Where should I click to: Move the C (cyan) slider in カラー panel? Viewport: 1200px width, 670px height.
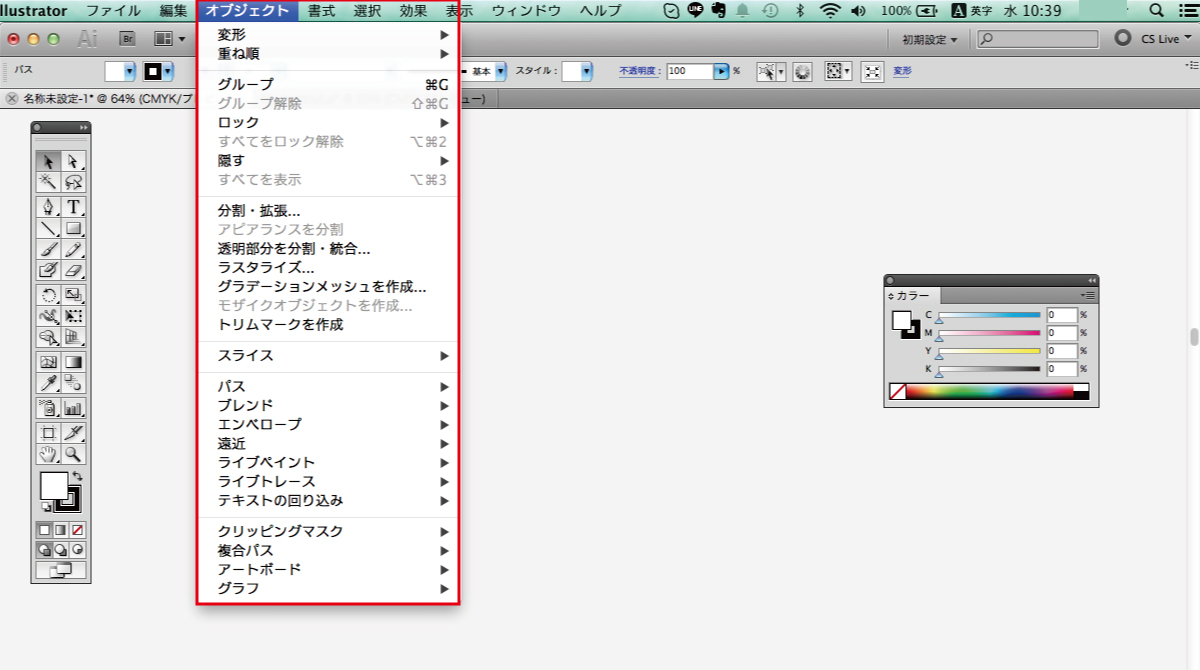tap(939, 321)
